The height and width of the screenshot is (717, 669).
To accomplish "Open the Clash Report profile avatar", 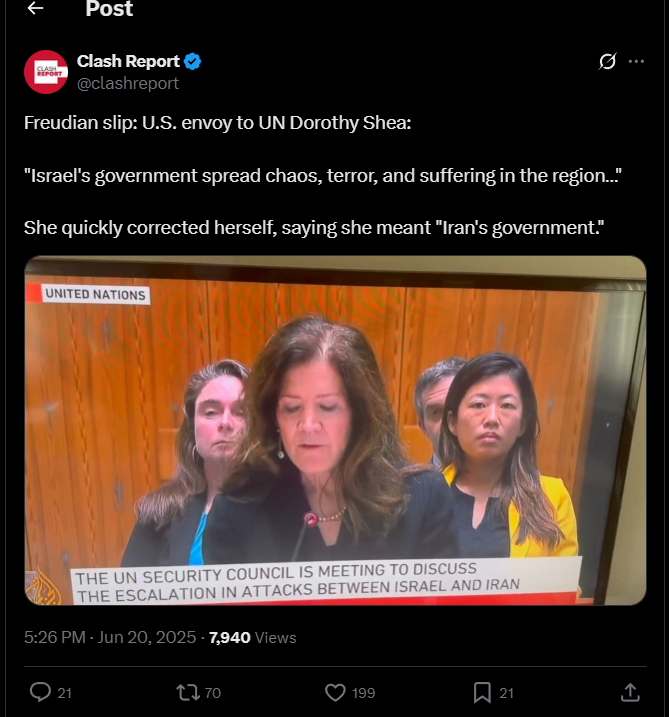I will [46, 72].
